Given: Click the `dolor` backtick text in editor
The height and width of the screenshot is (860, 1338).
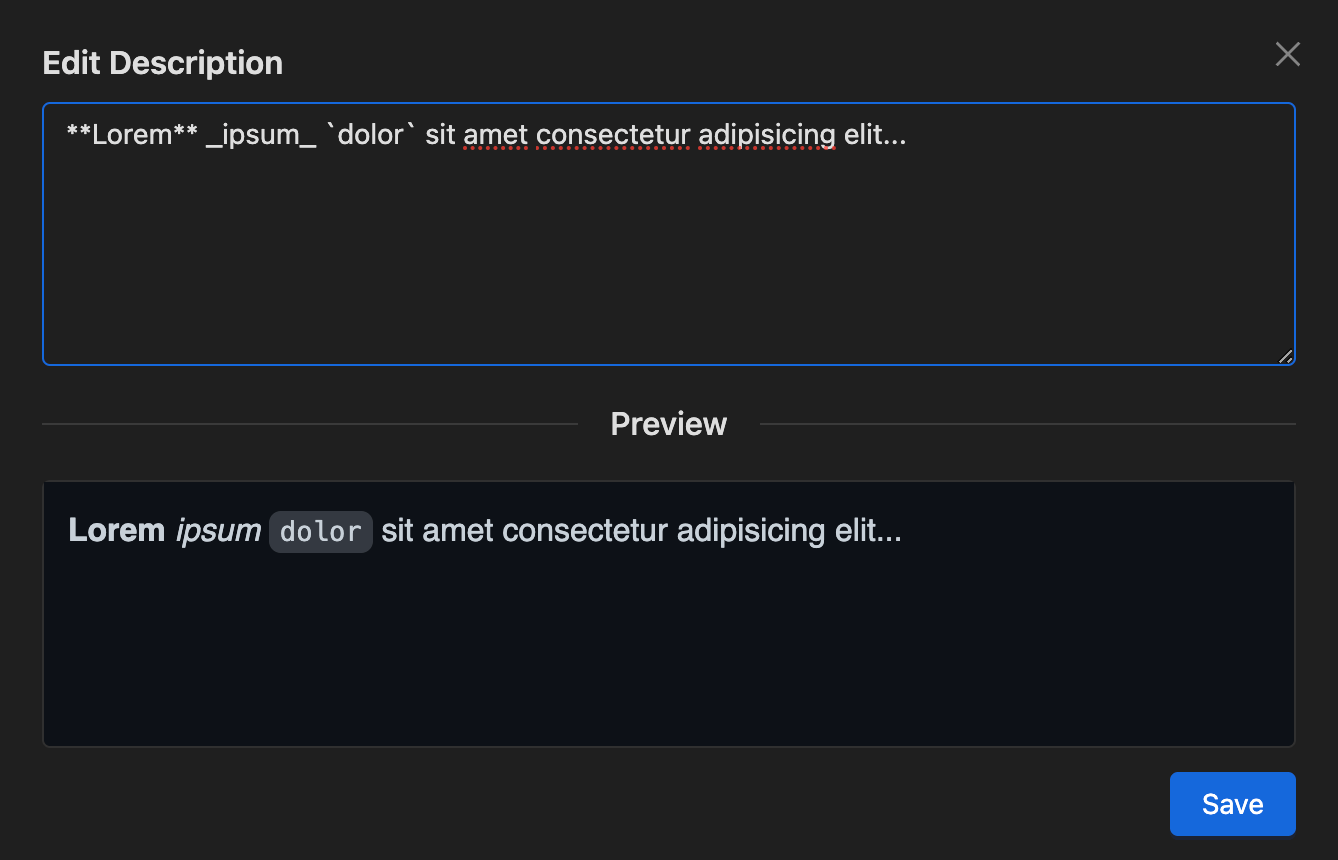Looking at the screenshot, I should tap(371, 135).
